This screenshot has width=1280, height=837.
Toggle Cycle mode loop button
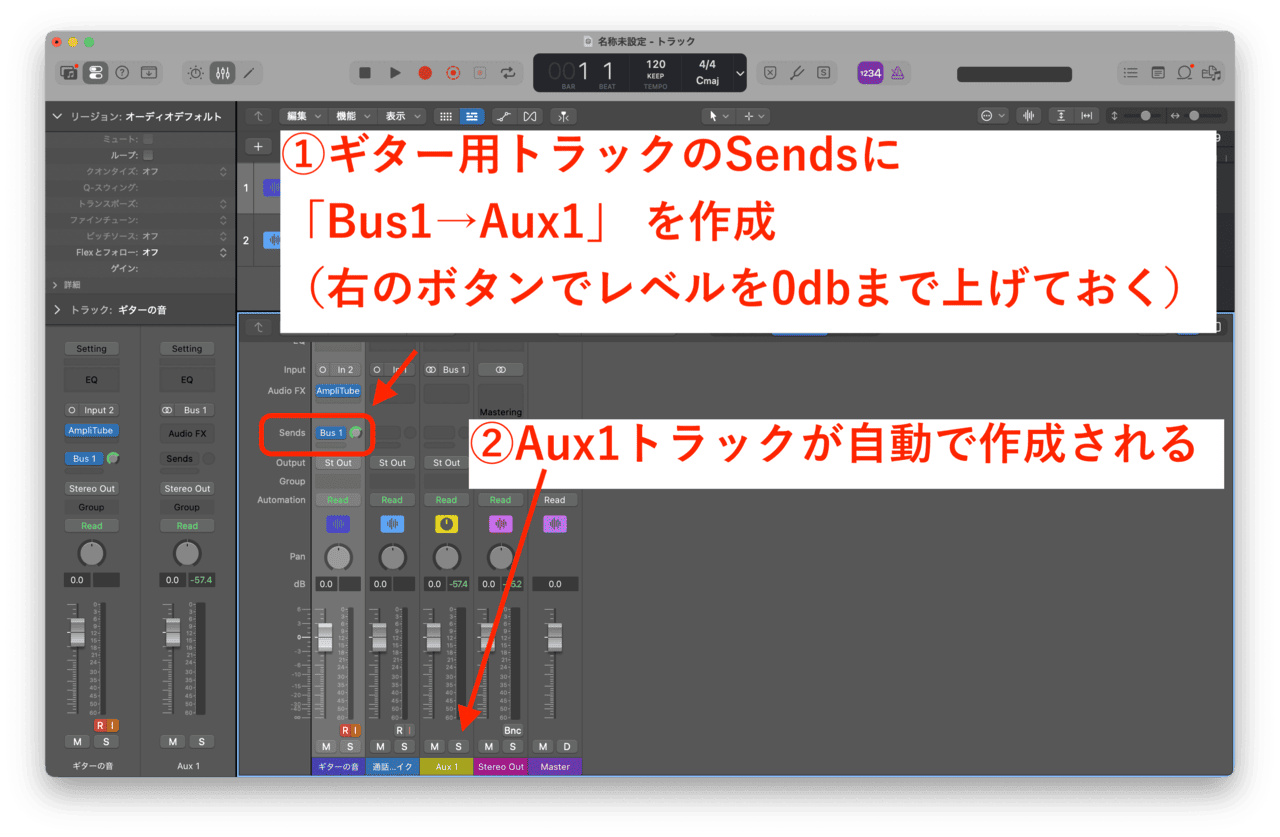508,72
